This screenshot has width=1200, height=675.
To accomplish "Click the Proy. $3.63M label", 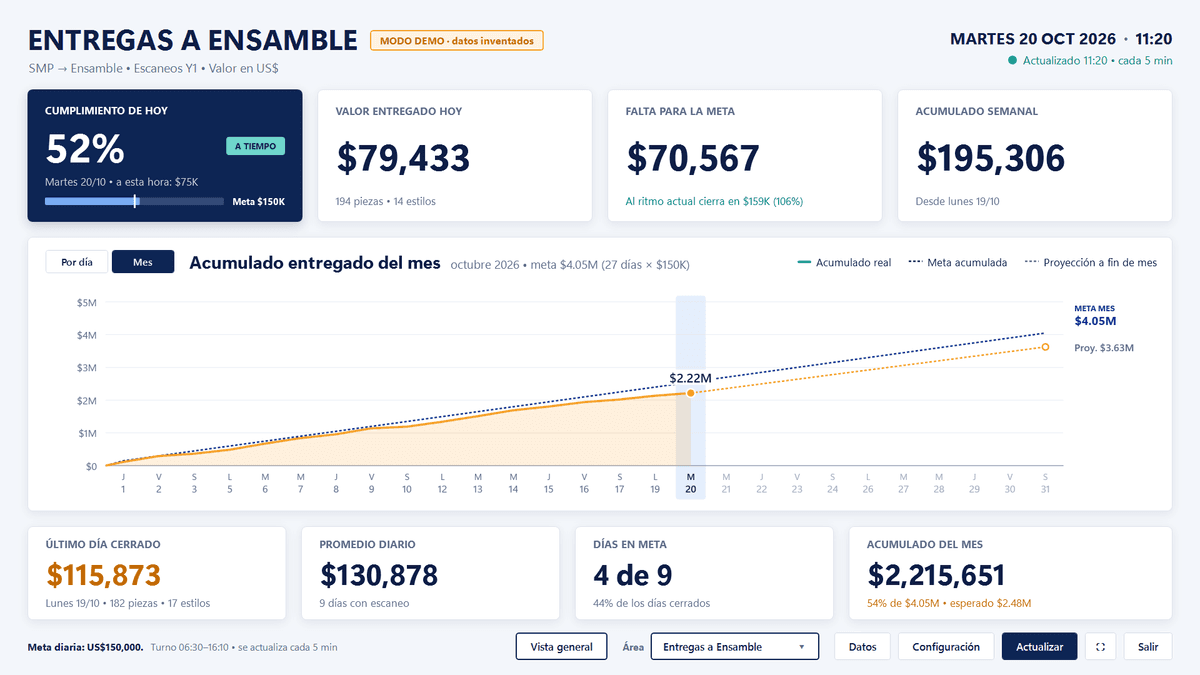I will 1104,348.
